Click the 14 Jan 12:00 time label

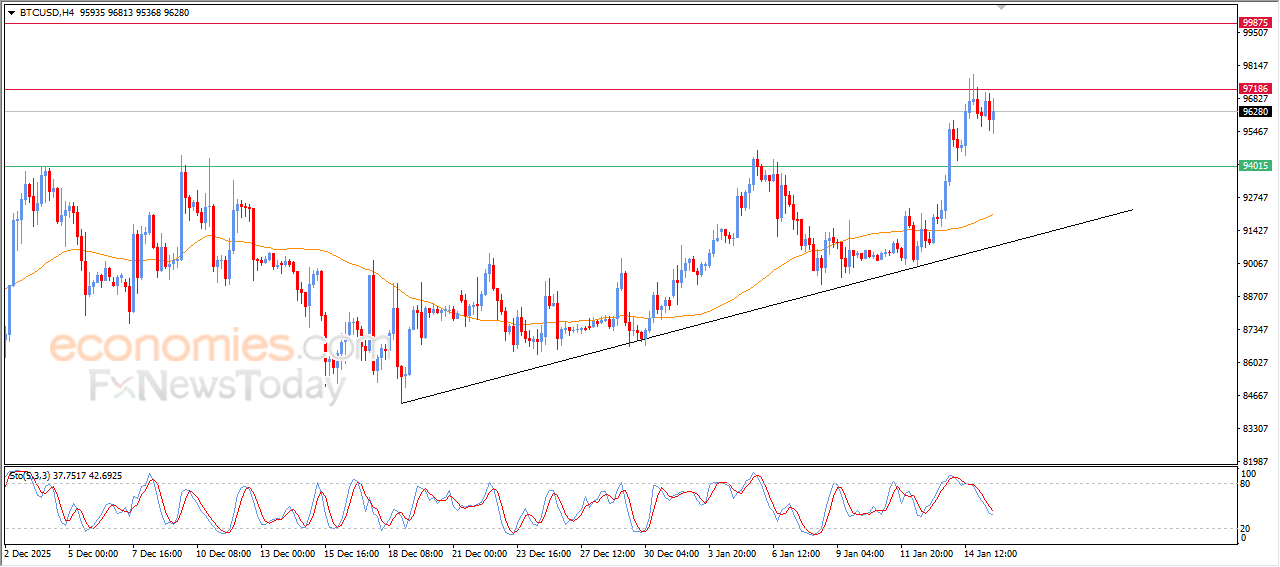(x=990, y=553)
